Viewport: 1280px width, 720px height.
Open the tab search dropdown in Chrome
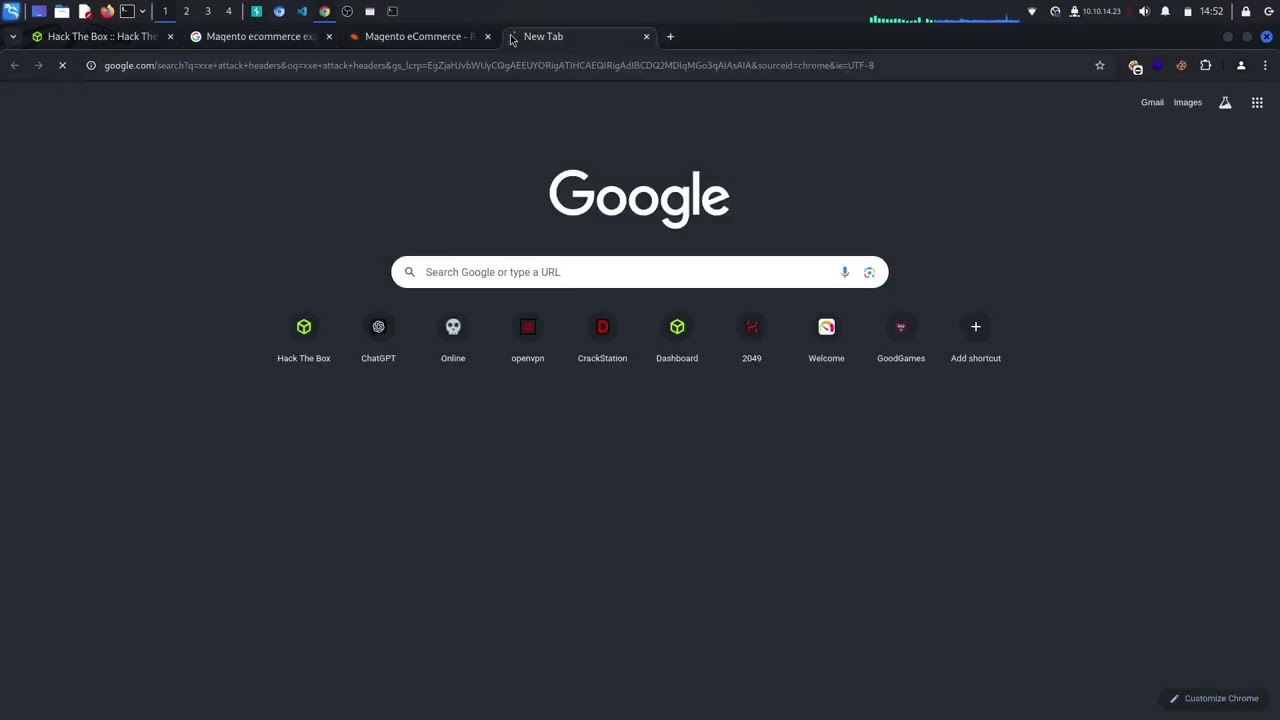coord(13,37)
